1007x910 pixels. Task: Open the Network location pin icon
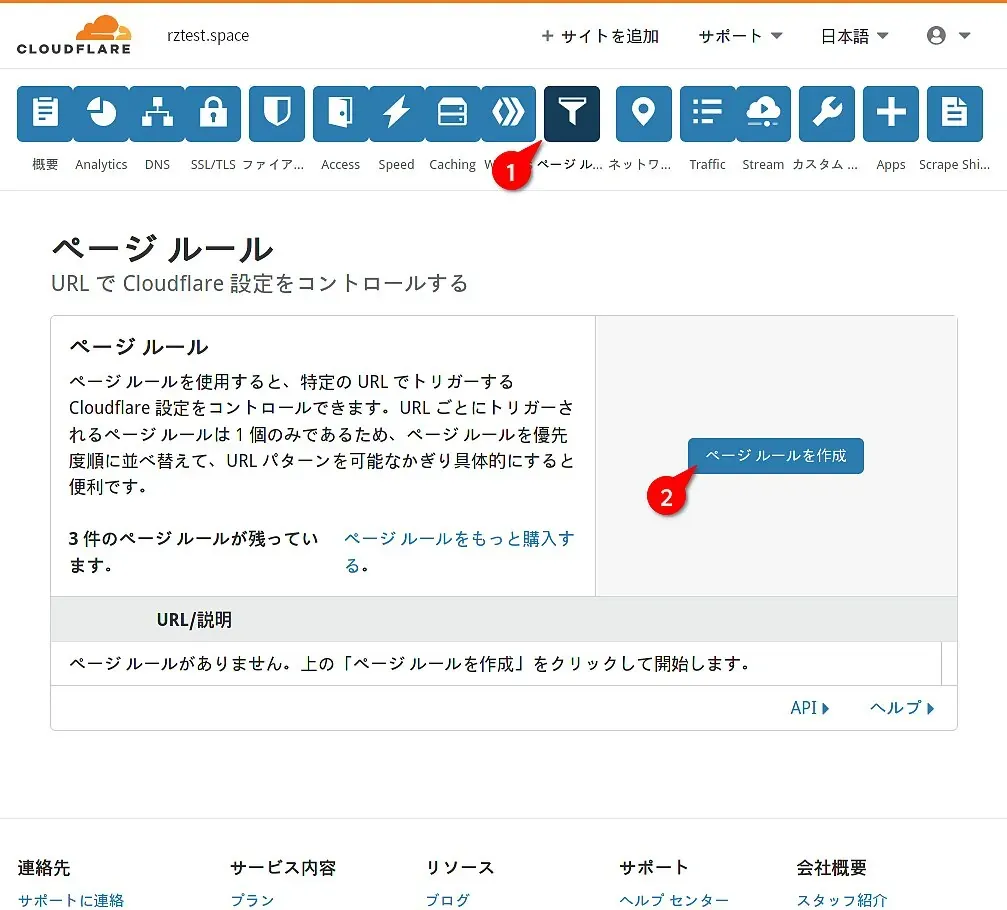[x=644, y=114]
